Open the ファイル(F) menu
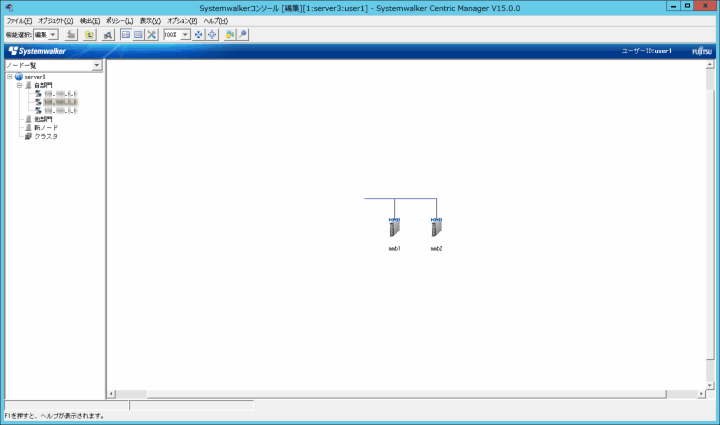720x425 pixels. pos(19,21)
